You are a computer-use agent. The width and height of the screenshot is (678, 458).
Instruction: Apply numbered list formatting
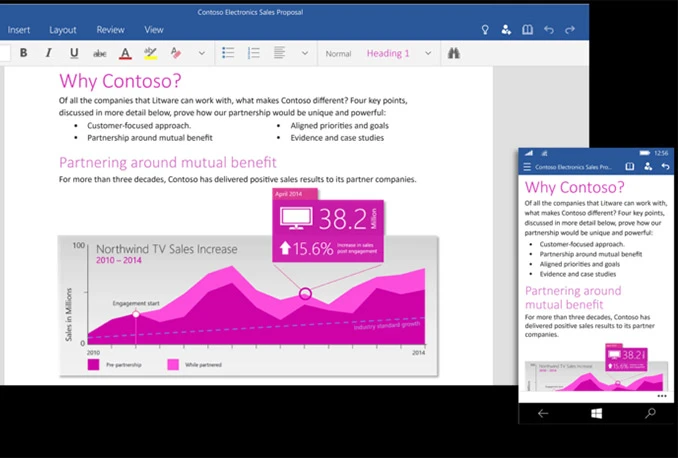[x=253, y=53]
